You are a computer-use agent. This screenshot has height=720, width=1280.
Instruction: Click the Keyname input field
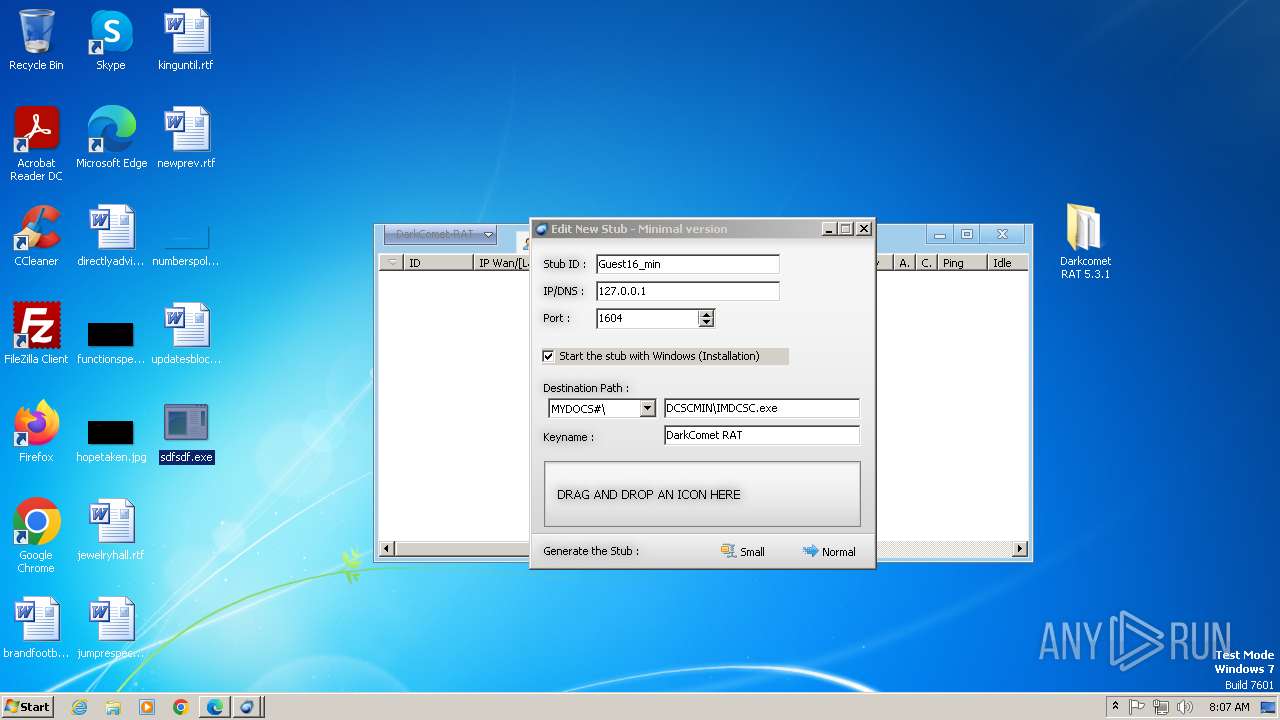(761, 435)
